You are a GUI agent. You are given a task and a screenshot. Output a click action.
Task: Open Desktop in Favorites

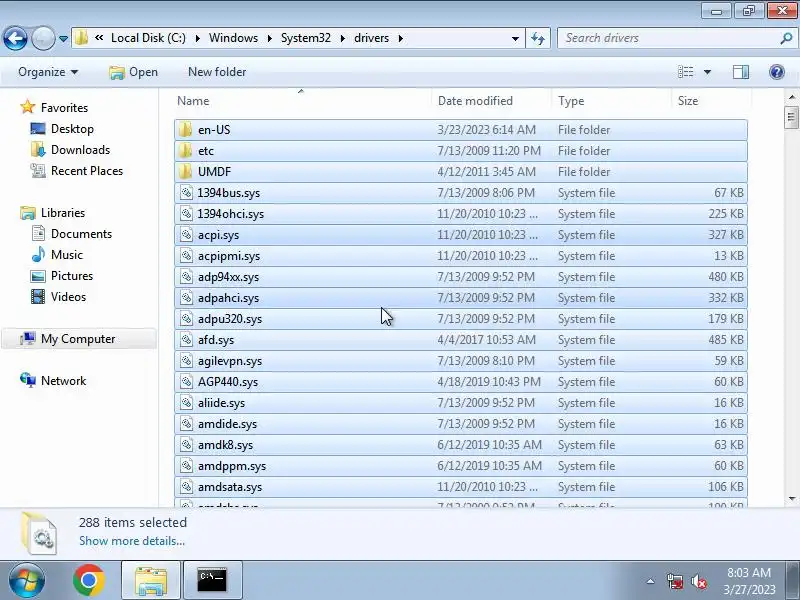(x=72, y=129)
